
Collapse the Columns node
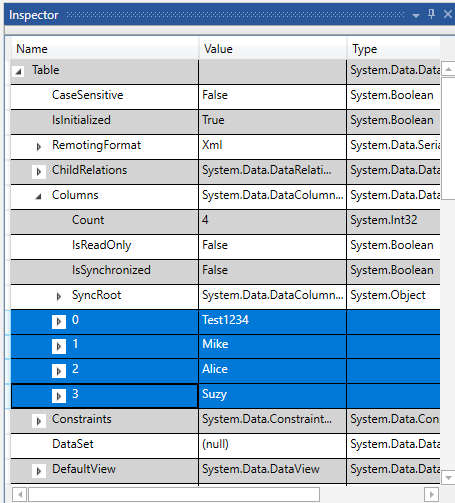pyautogui.click(x=39, y=196)
